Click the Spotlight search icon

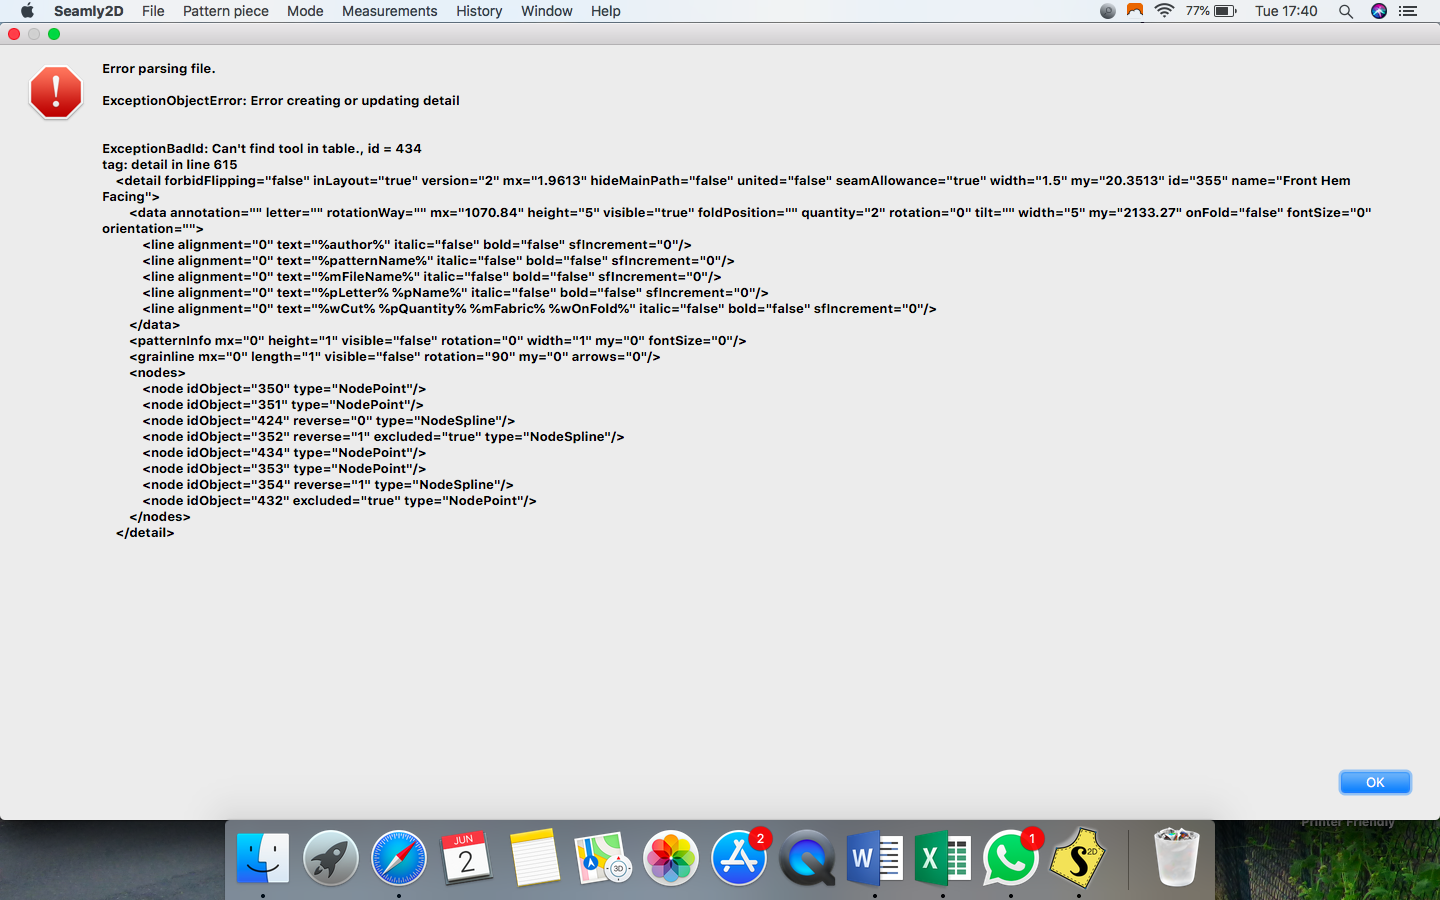click(x=1346, y=11)
